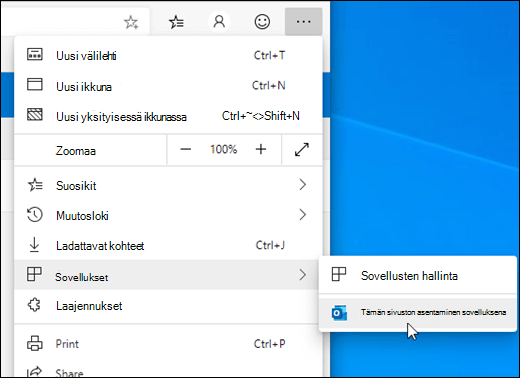Expand the Muutosloki submenu chevron
This screenshot has height=378, width=520.
(302, 214)
